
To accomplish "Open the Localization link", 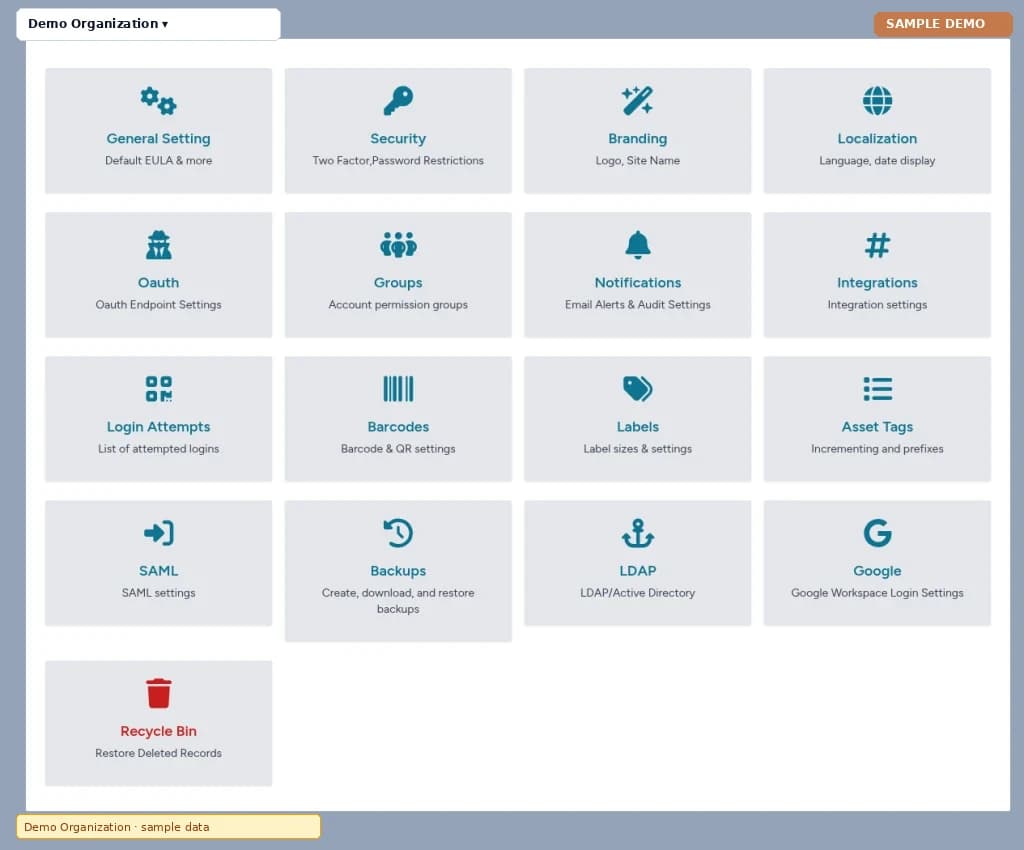I will tap(877, 138).
